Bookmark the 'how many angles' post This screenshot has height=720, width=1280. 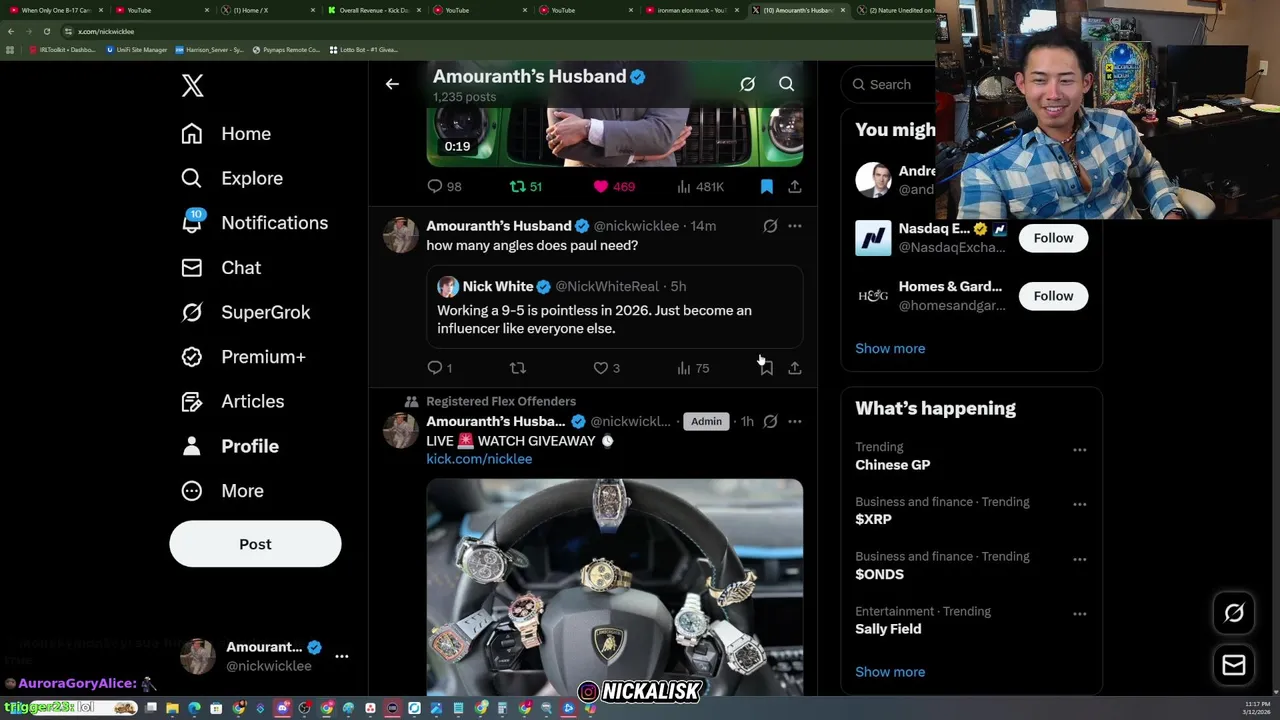coord(766,368)
